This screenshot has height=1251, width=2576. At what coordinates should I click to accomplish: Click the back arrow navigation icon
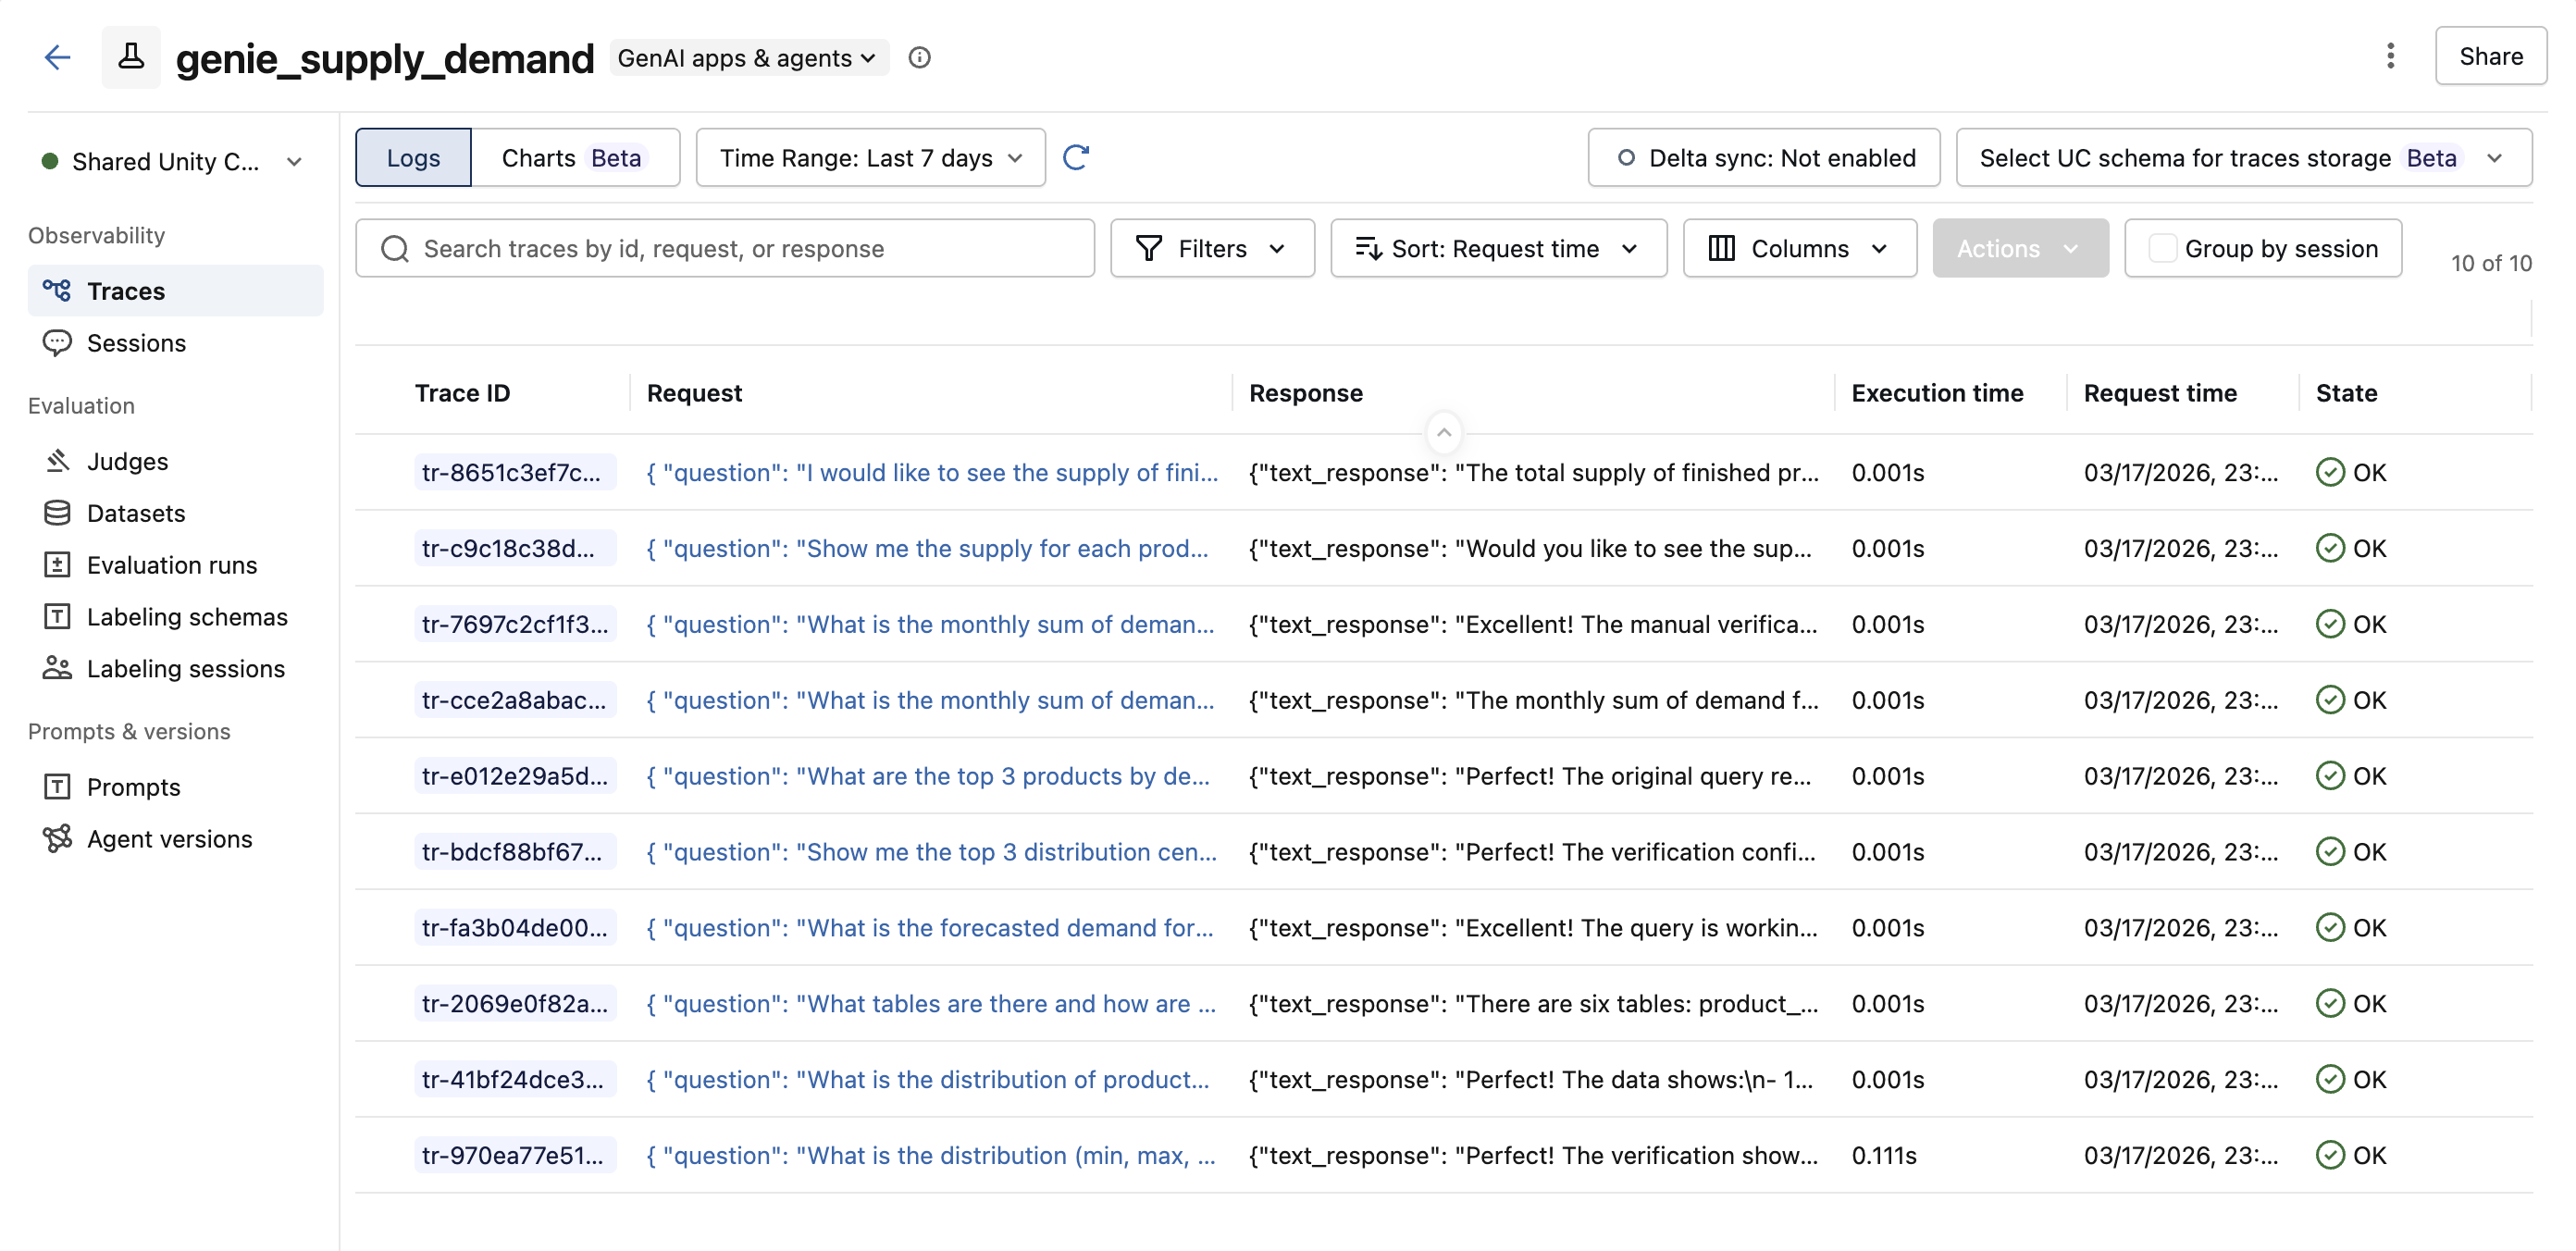point(57,57)
